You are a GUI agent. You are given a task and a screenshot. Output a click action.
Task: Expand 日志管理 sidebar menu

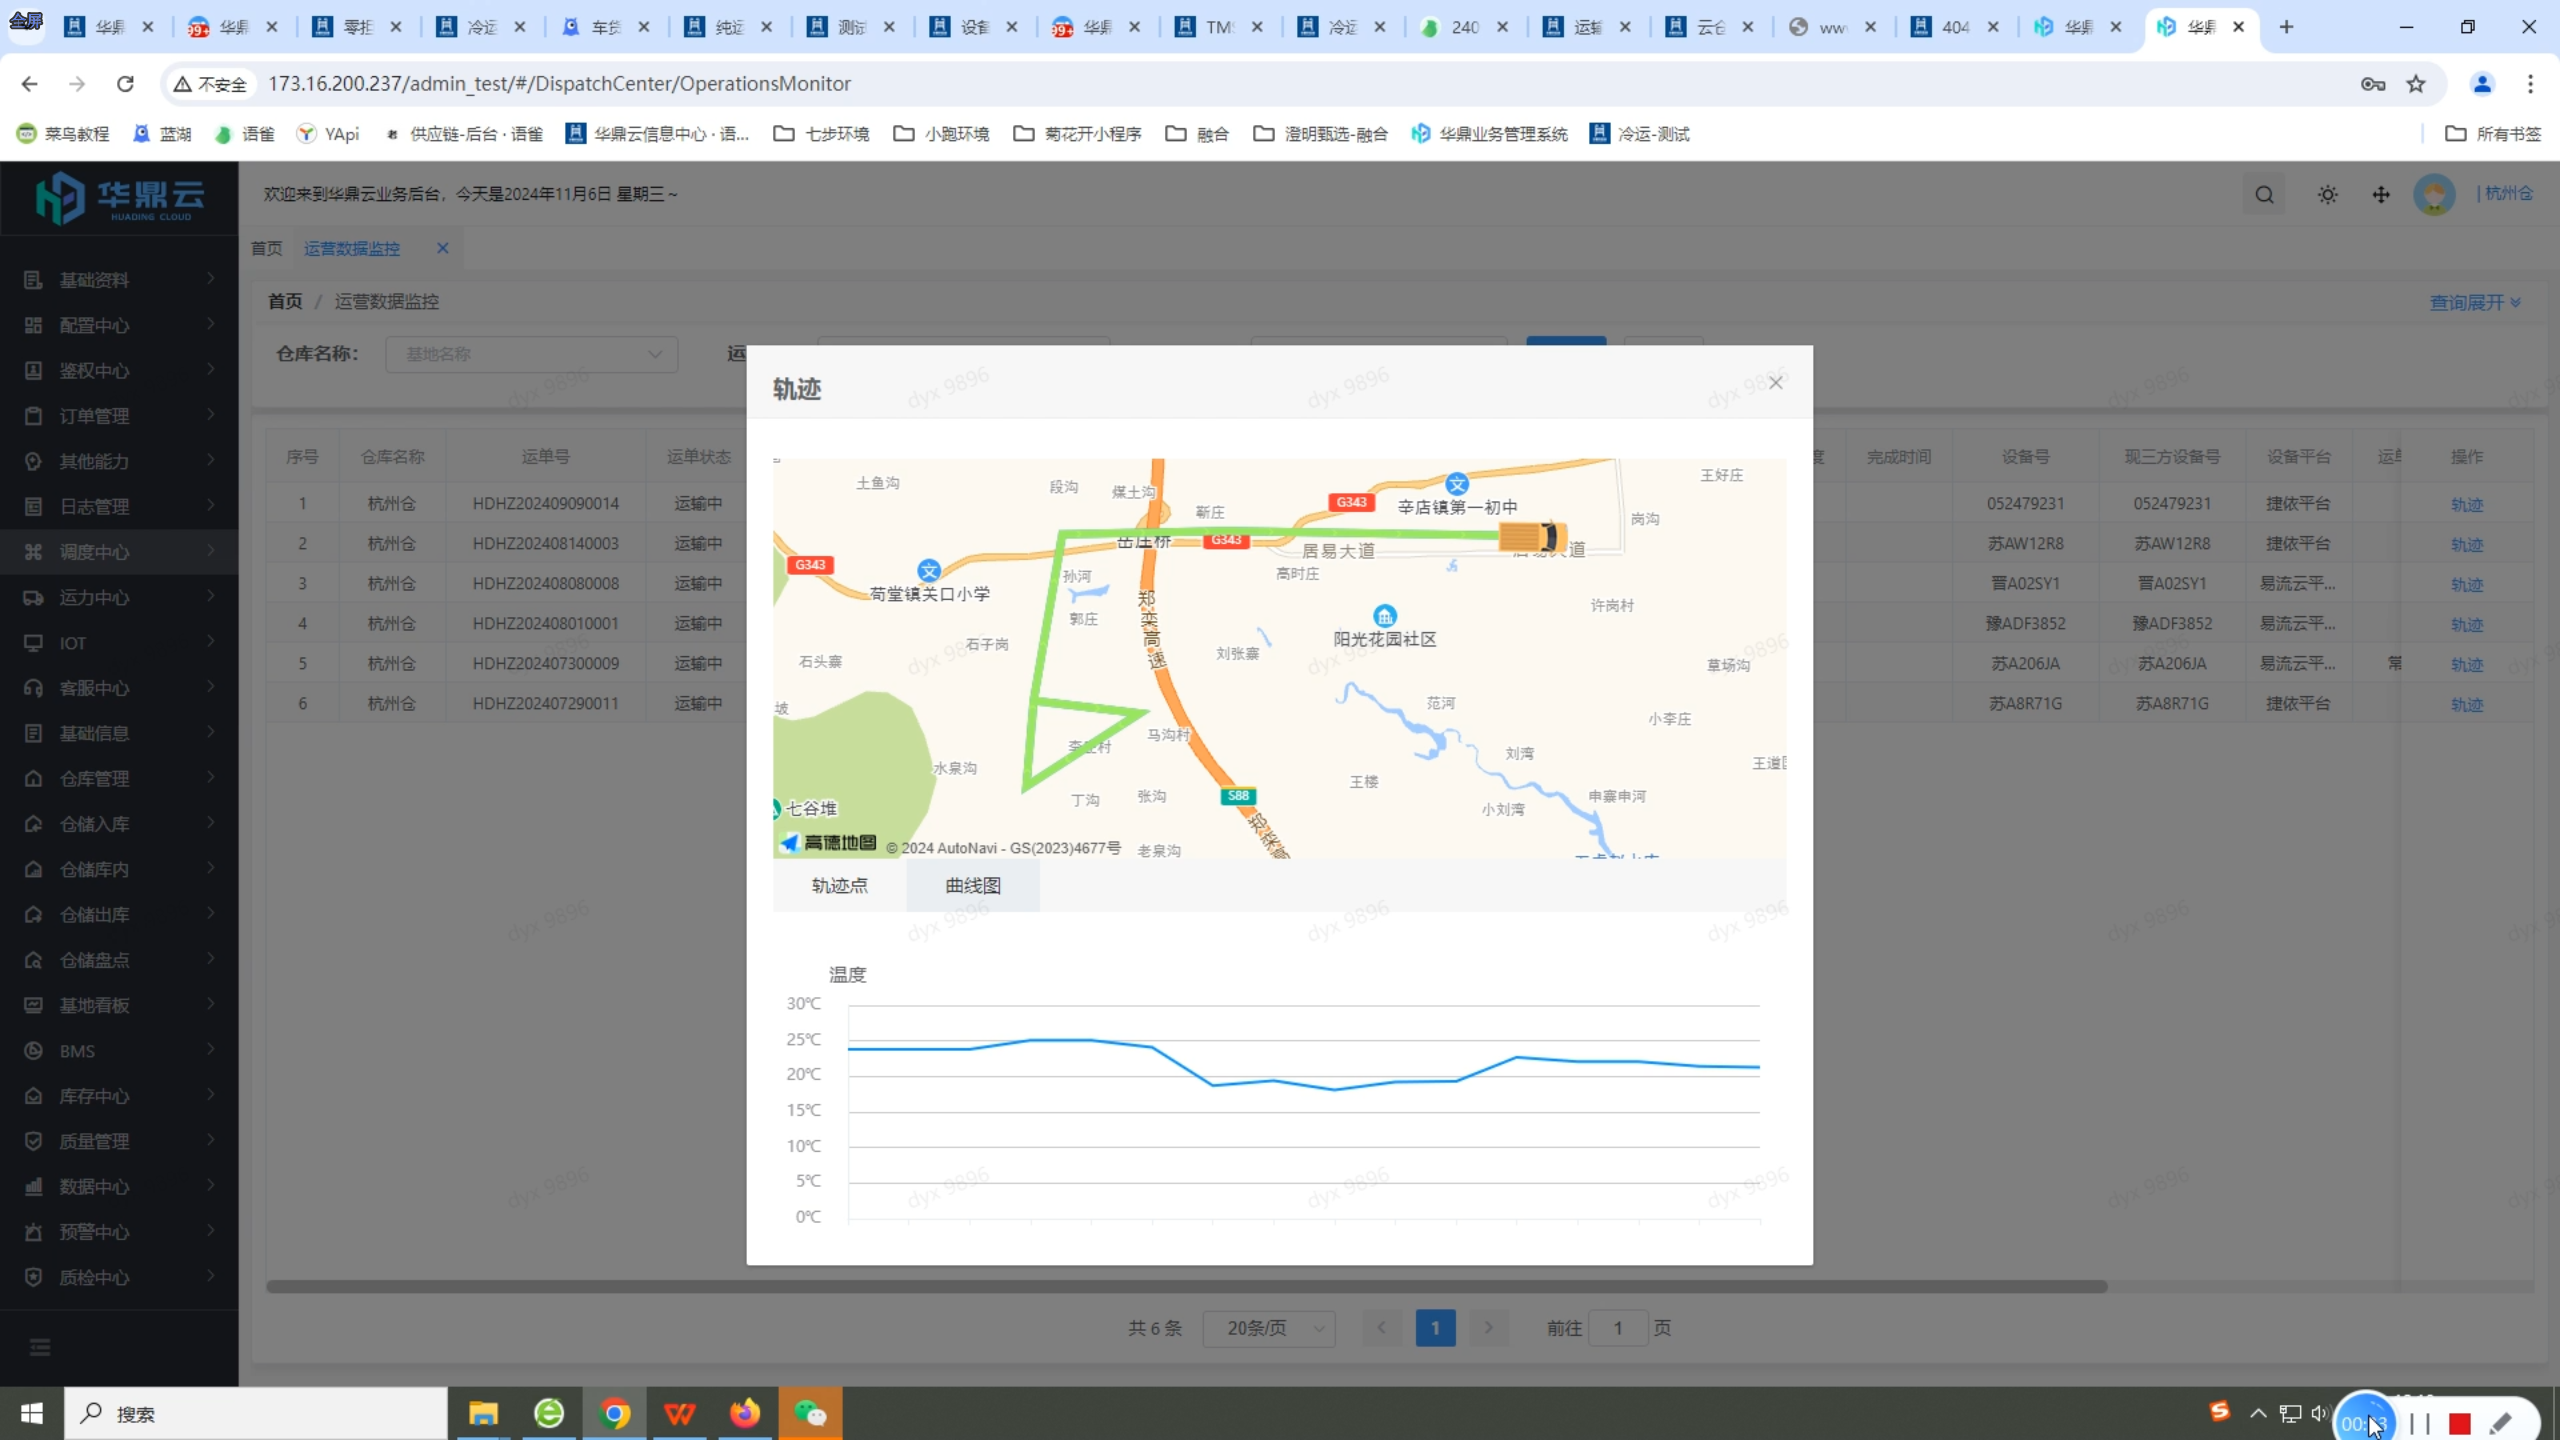coord(119,507)
